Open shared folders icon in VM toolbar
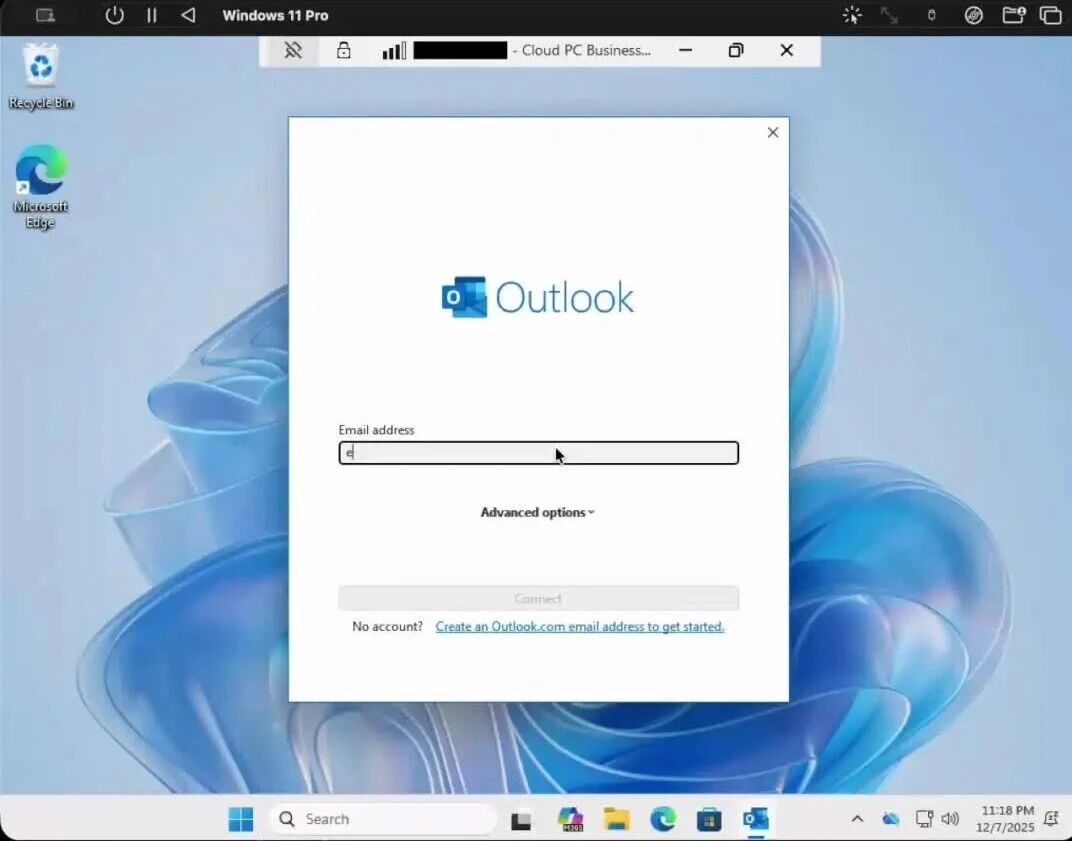Image resolution: width=1072 pixels, height=841 pixels. (x=1013, y=15)
